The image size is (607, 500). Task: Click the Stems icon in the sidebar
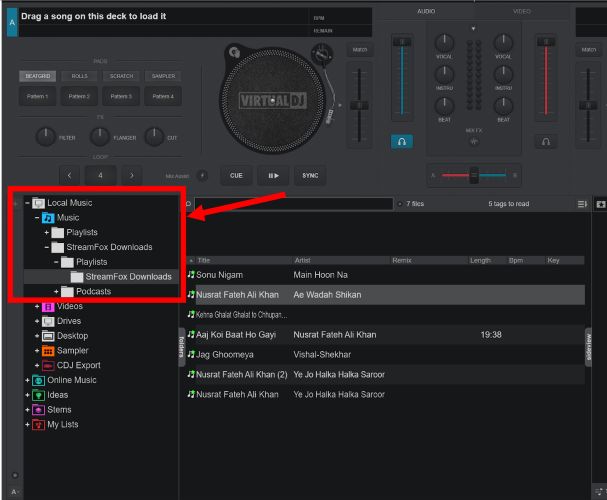tap(38, 410)
